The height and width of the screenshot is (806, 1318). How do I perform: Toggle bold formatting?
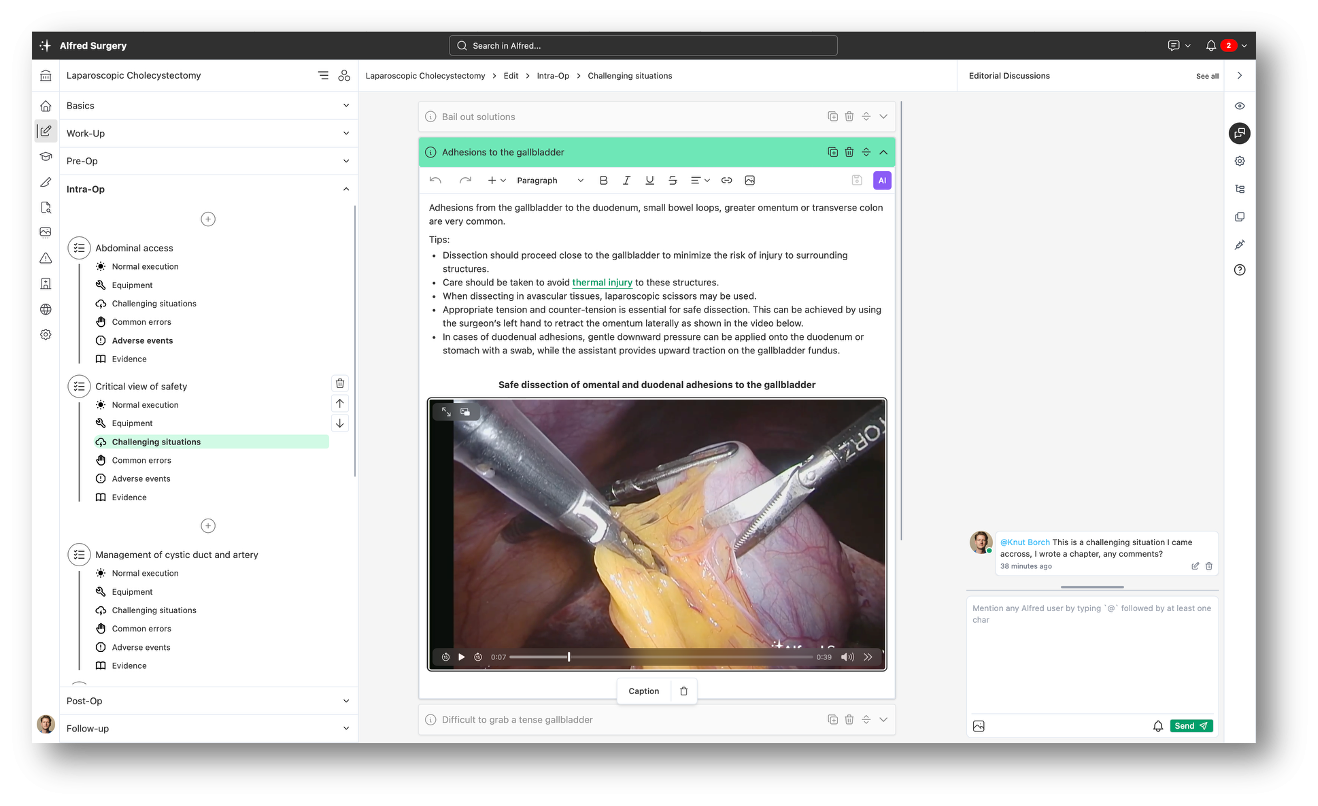pyautogui.click(x=603, y=180)
